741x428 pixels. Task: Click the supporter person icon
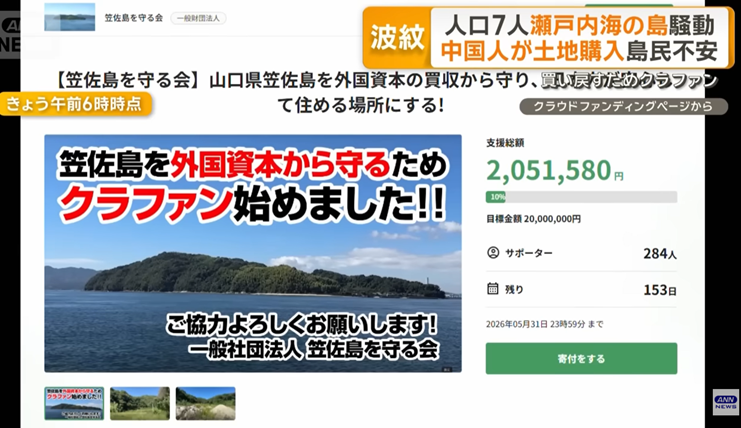[x=493, y=253]
